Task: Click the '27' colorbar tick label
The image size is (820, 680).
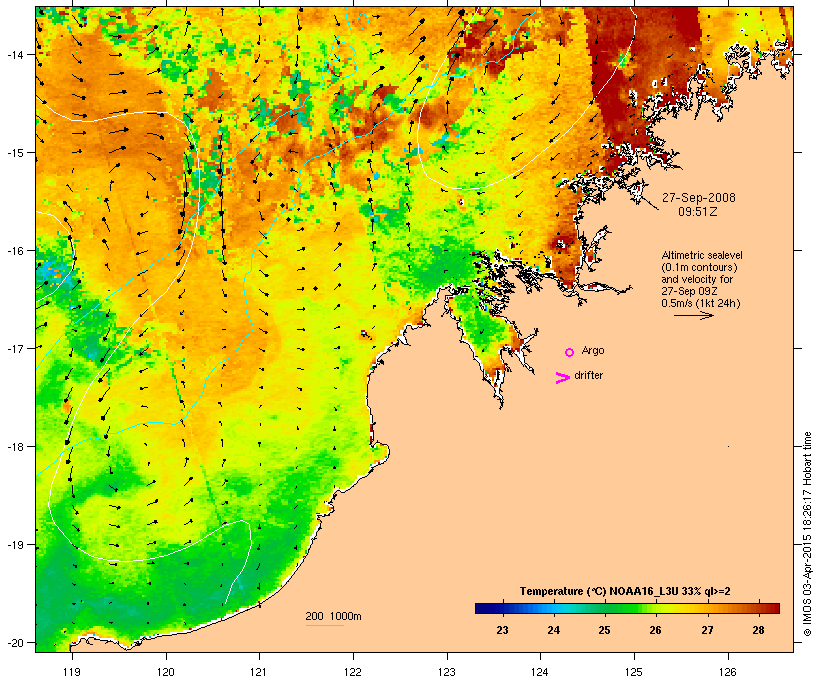Action: pyautogui.click(x=707, y=630)
